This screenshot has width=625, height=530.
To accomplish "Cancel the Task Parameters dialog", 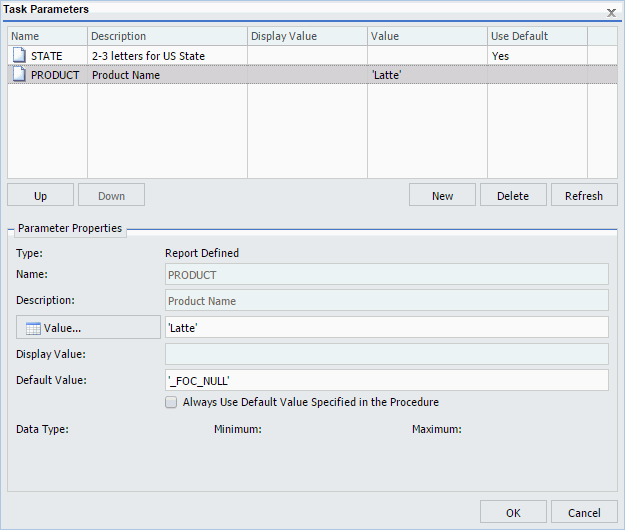I will (x=584, y=513).
